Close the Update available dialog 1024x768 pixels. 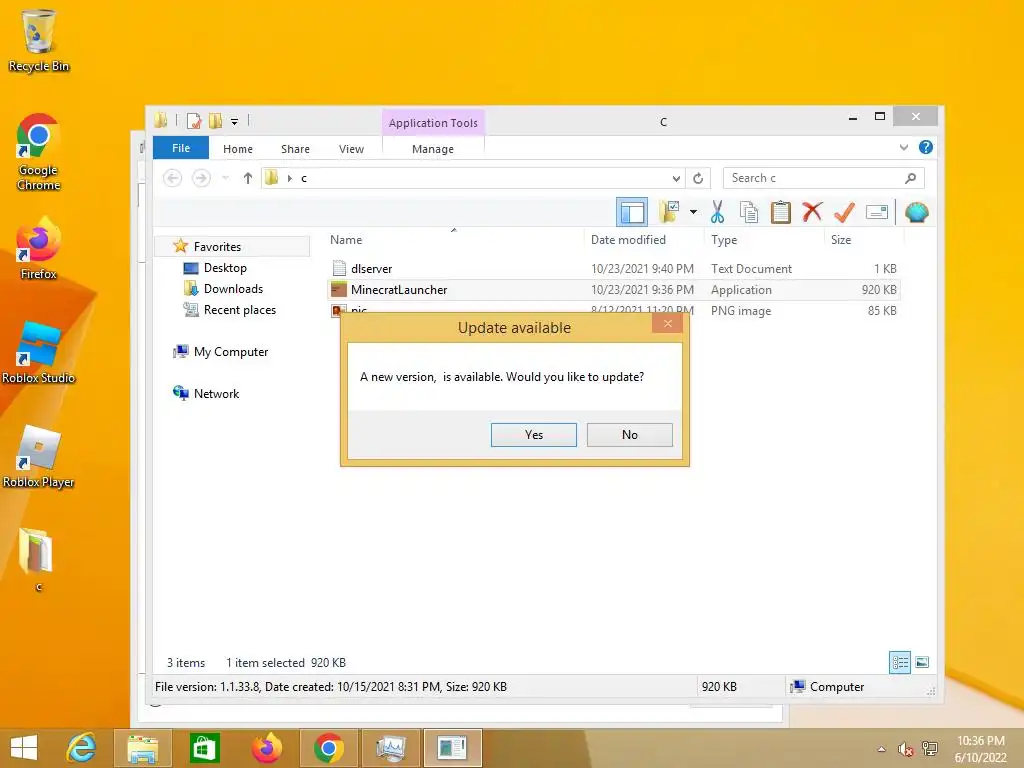tap(667, 324)
